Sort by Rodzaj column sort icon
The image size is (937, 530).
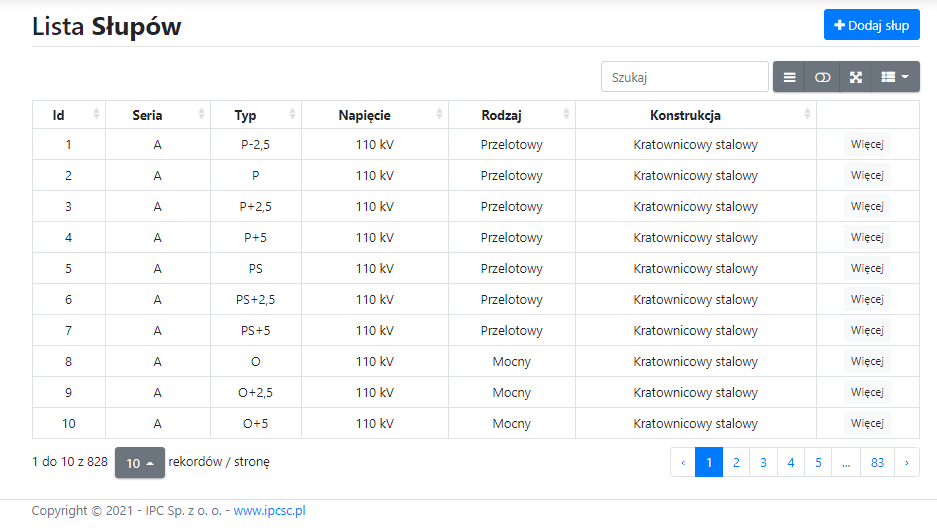tap(567, 115)
